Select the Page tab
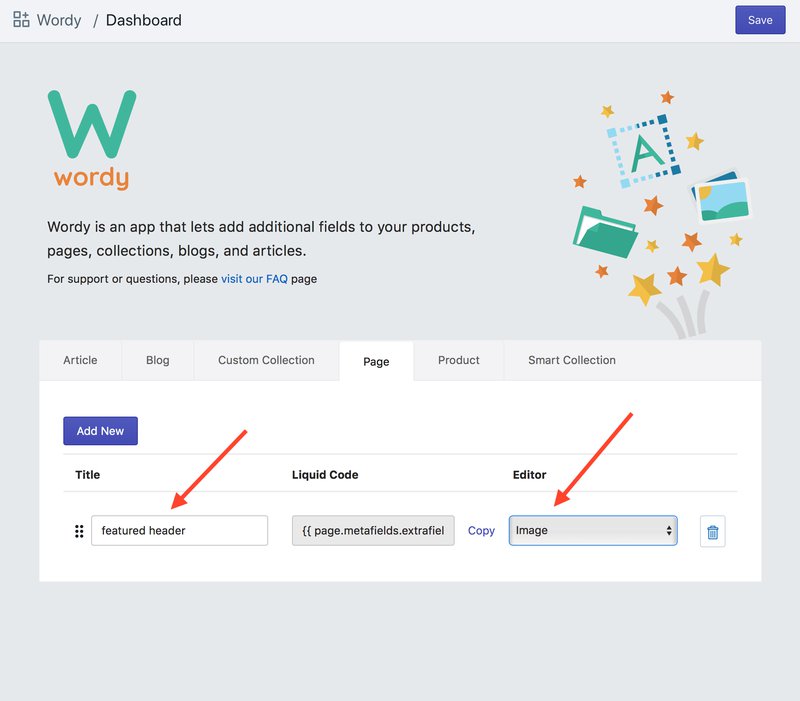Image resolution: width=800 pixels, height=701 pixels. pos(376,361)
